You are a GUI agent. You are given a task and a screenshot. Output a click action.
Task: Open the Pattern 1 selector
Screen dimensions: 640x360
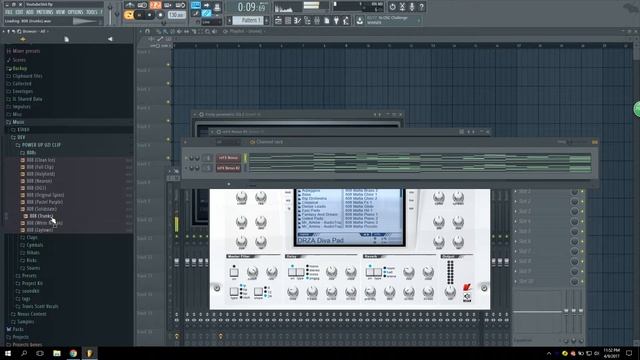coord(248,20)
